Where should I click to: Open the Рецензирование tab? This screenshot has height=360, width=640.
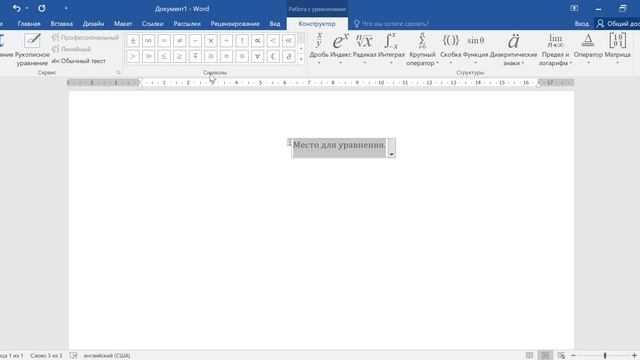pyautogui.click(x=235, y=24)
